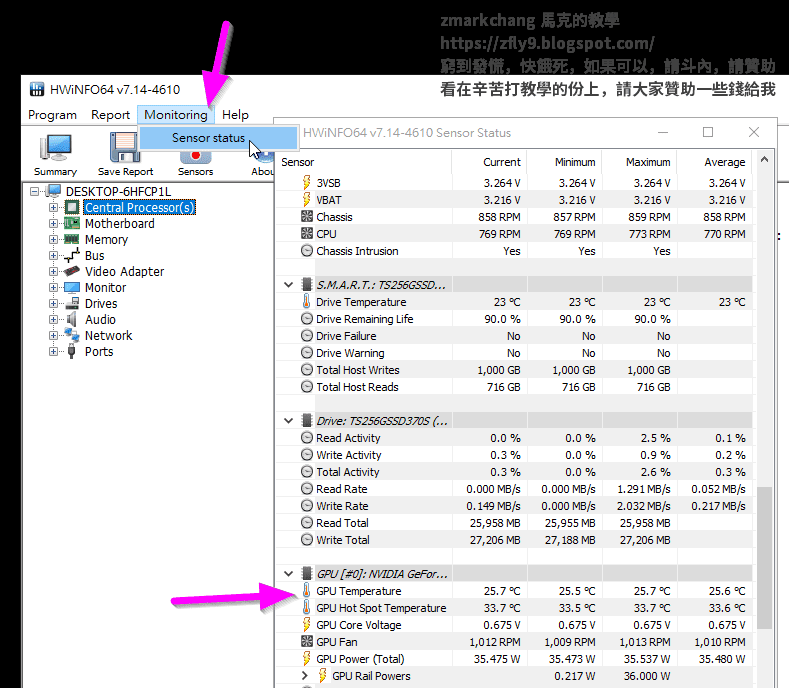Select the Total Host Writes row

[514, 369]
